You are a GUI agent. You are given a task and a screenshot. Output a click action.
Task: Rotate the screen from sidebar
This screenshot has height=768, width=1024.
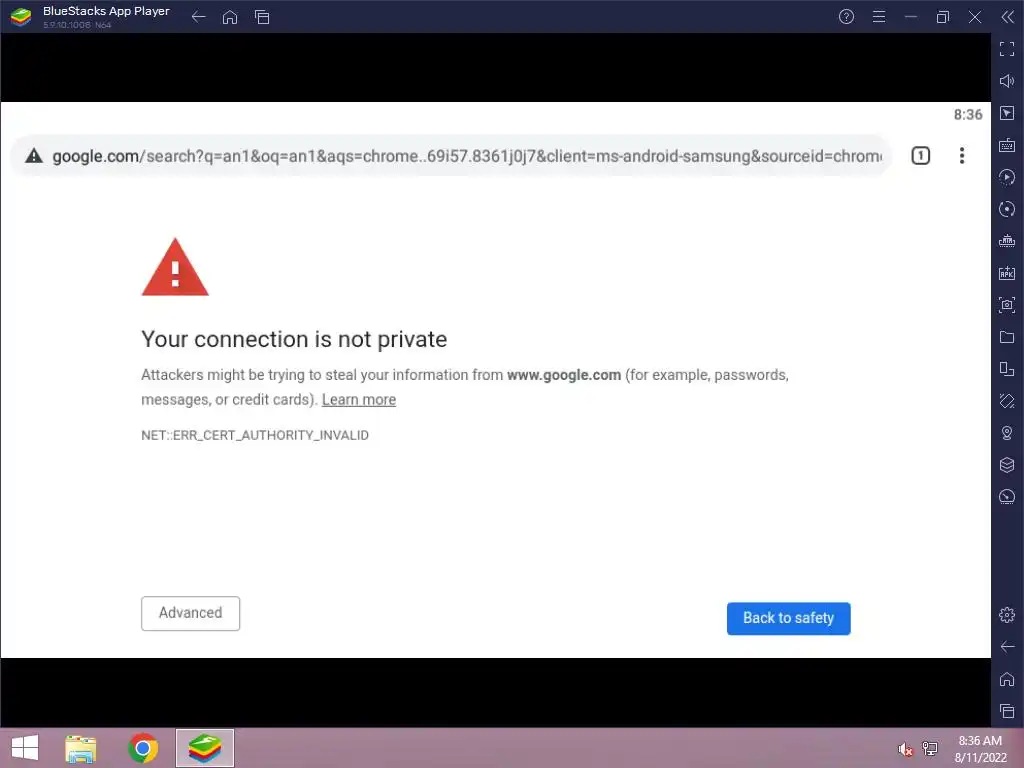1007,401
